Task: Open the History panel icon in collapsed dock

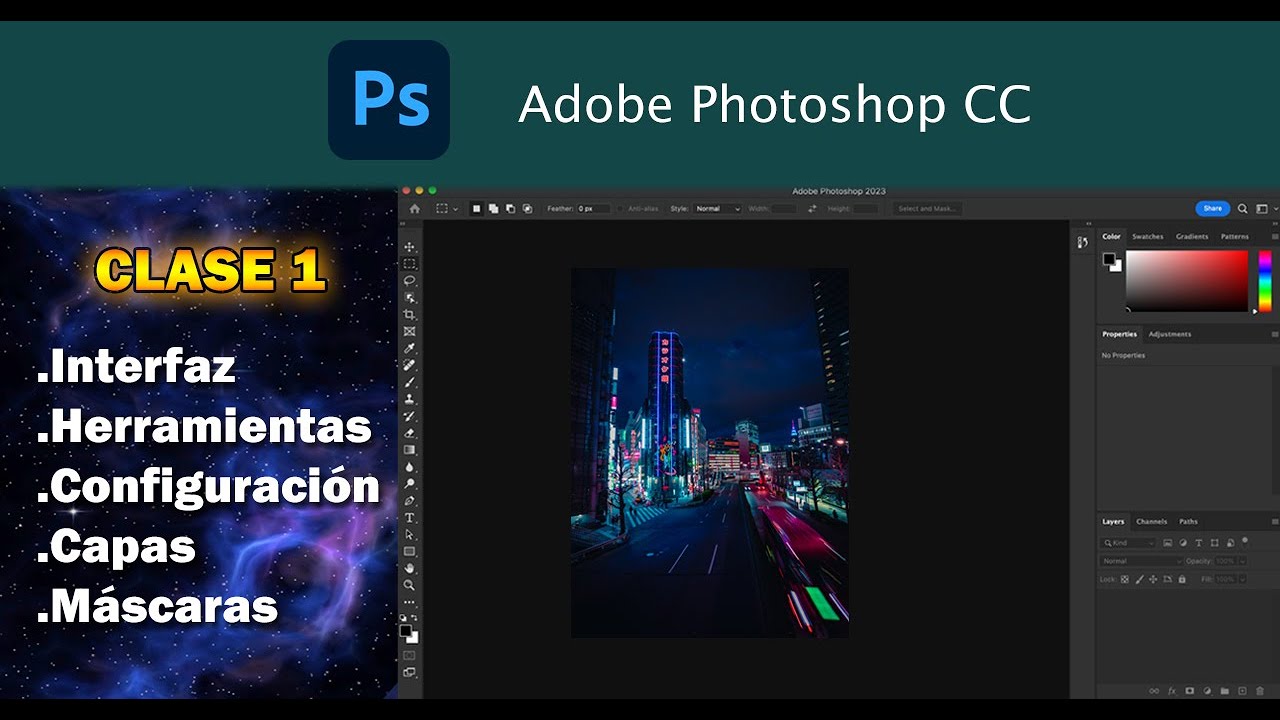Action: pos(1082,242)
